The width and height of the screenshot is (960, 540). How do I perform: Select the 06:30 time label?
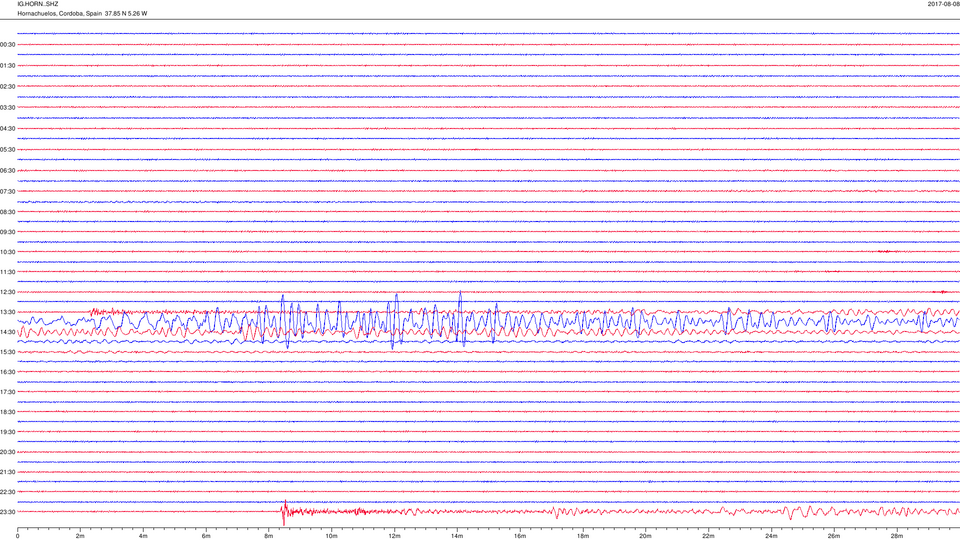tap(7, 171)
